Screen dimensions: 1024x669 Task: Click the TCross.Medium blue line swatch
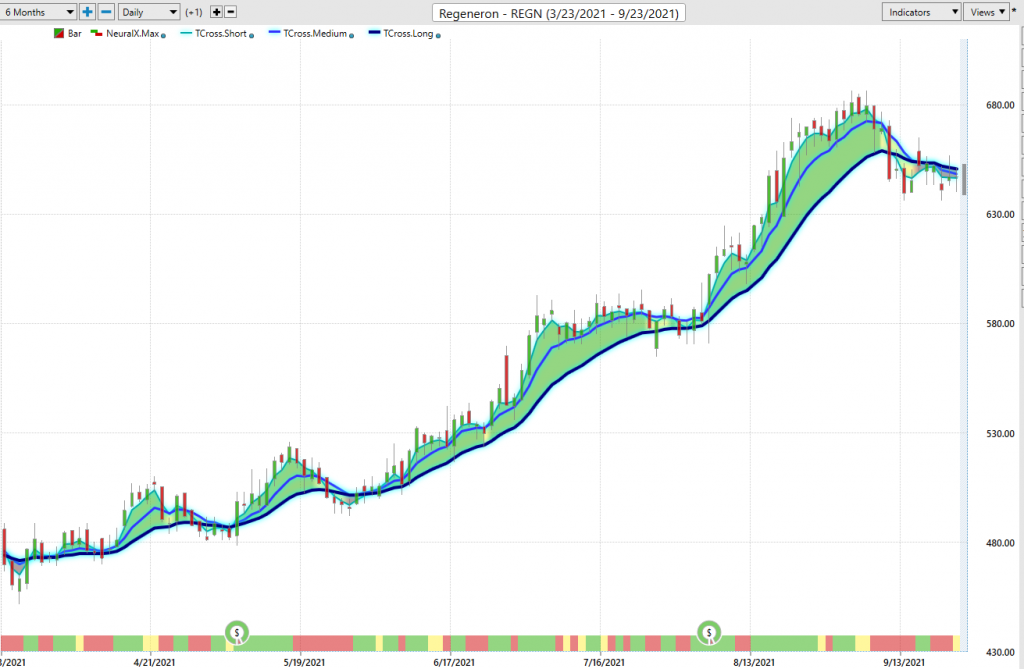(274, 33)
